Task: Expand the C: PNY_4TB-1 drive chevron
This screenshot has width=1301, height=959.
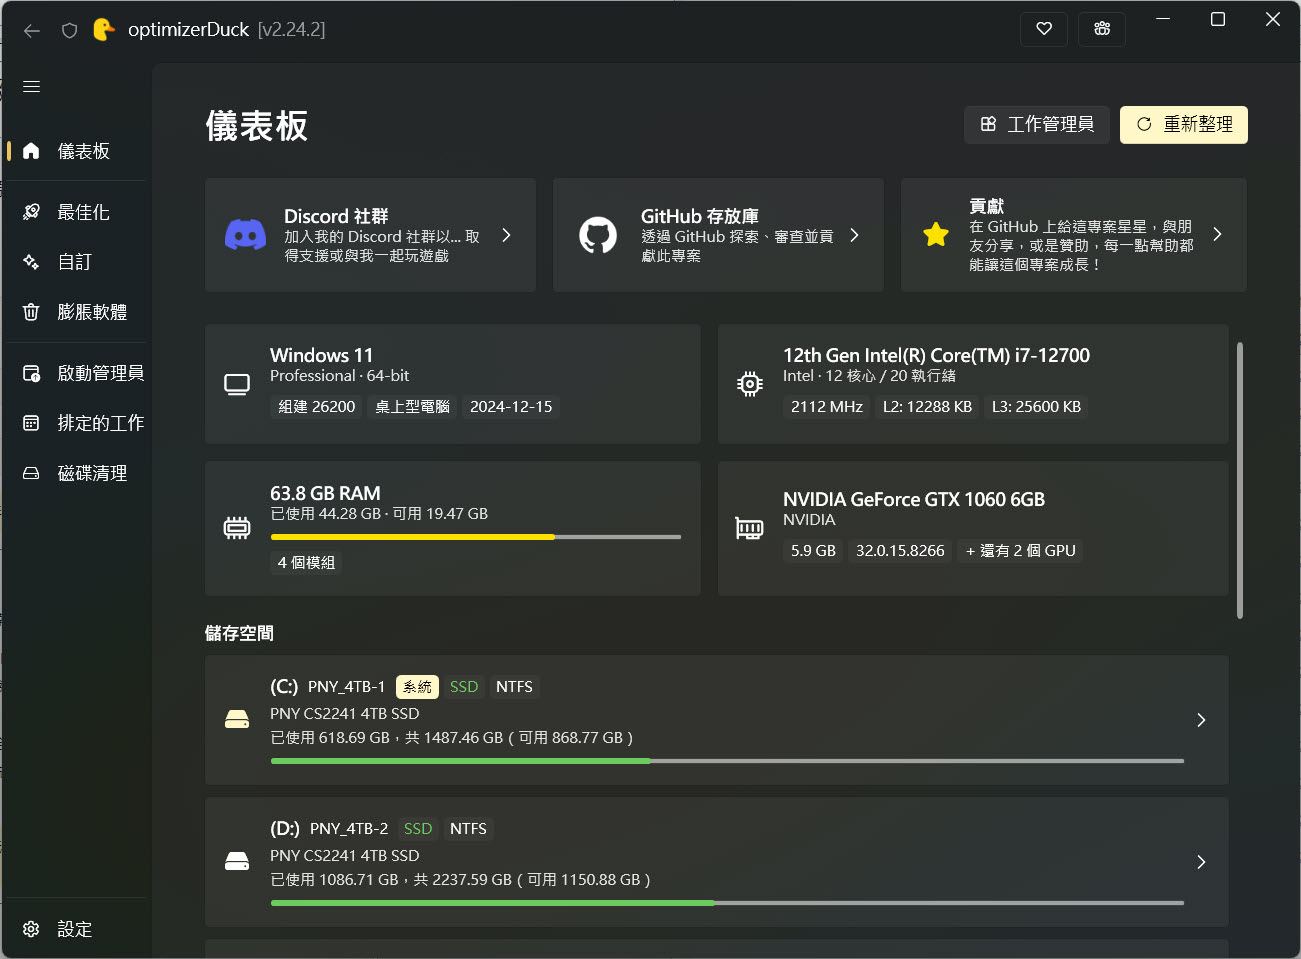Action: coord(1201,720)
